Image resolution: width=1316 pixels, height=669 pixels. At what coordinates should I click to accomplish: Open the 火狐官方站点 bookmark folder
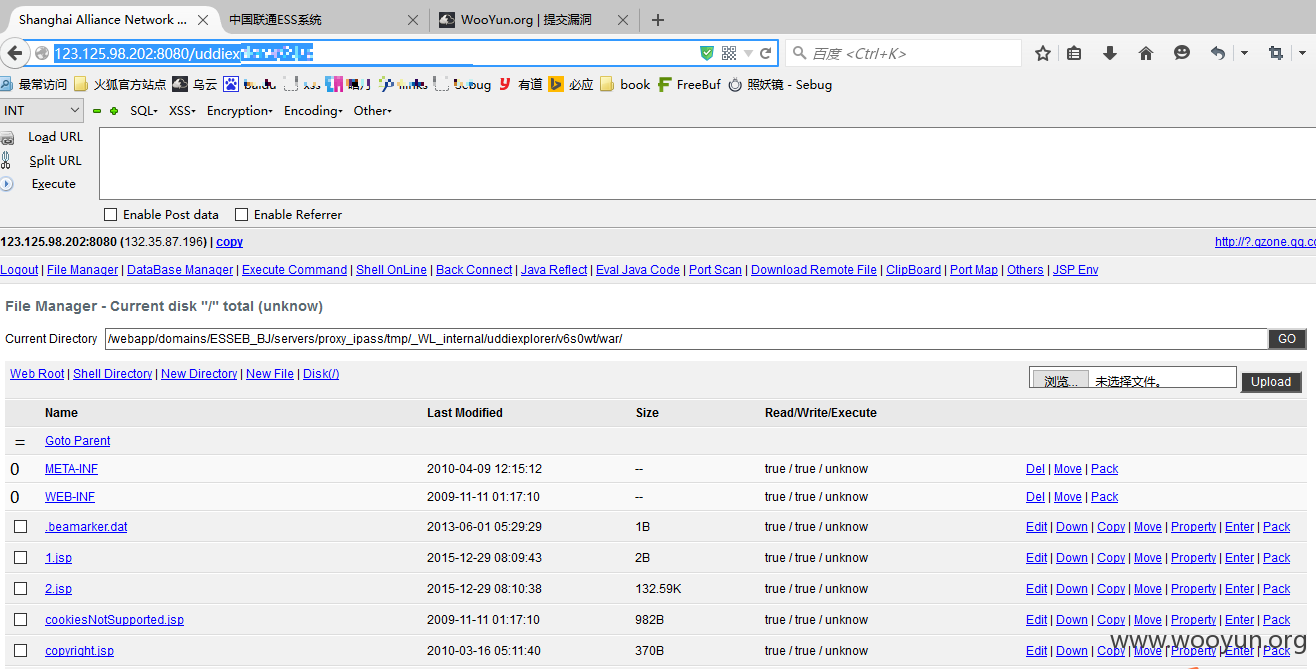pos(120,85)
